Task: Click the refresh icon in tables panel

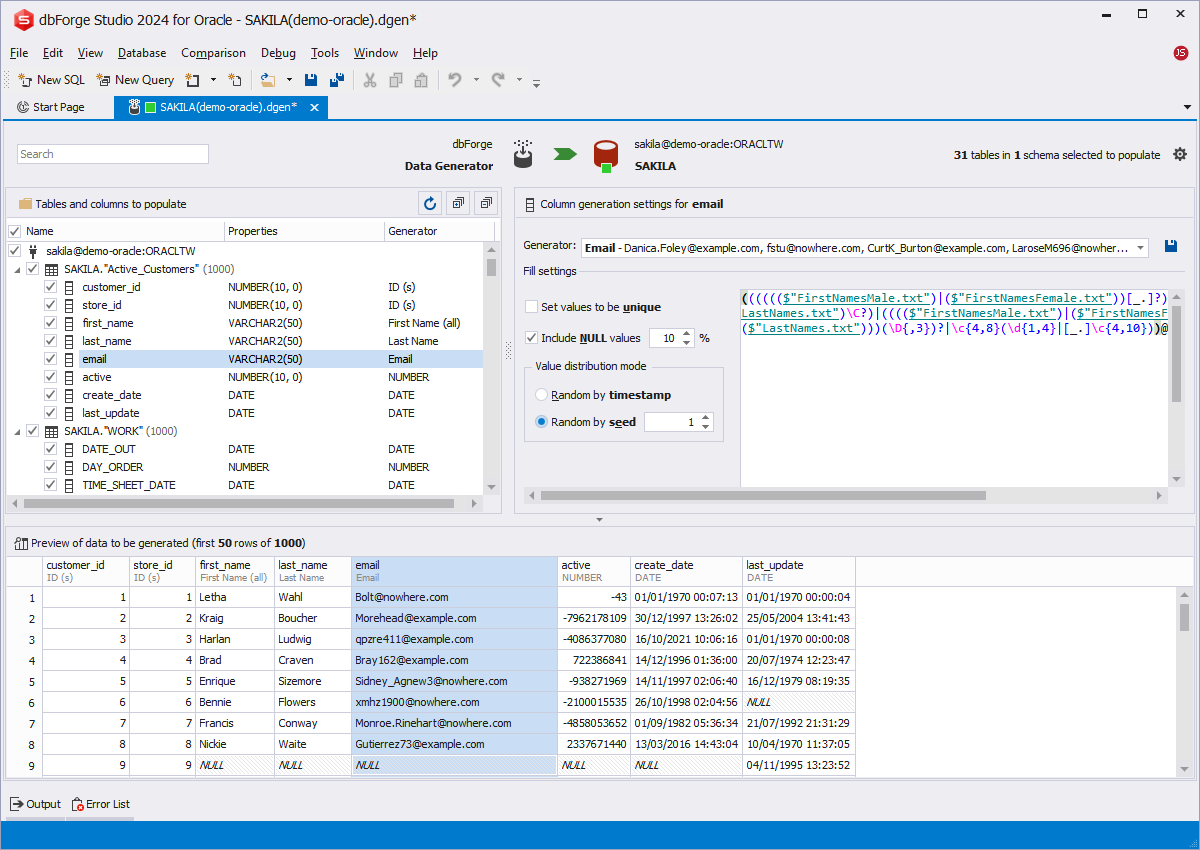Action: pyautogui.click(x=430, y=204)
